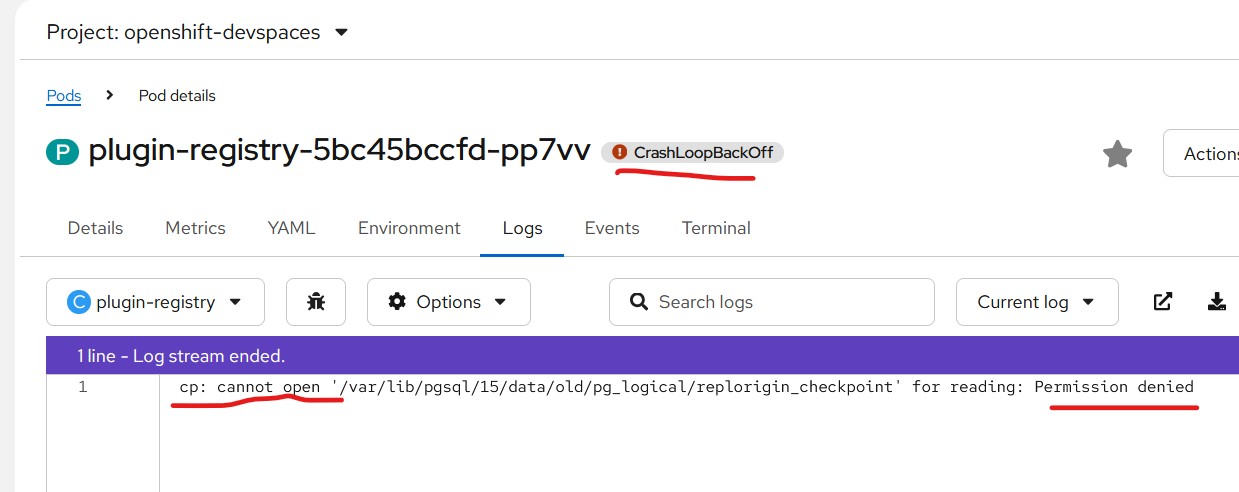Click the download logs icon
This screenshot has height=492, width=1239.
click(x=1217, y=302)
